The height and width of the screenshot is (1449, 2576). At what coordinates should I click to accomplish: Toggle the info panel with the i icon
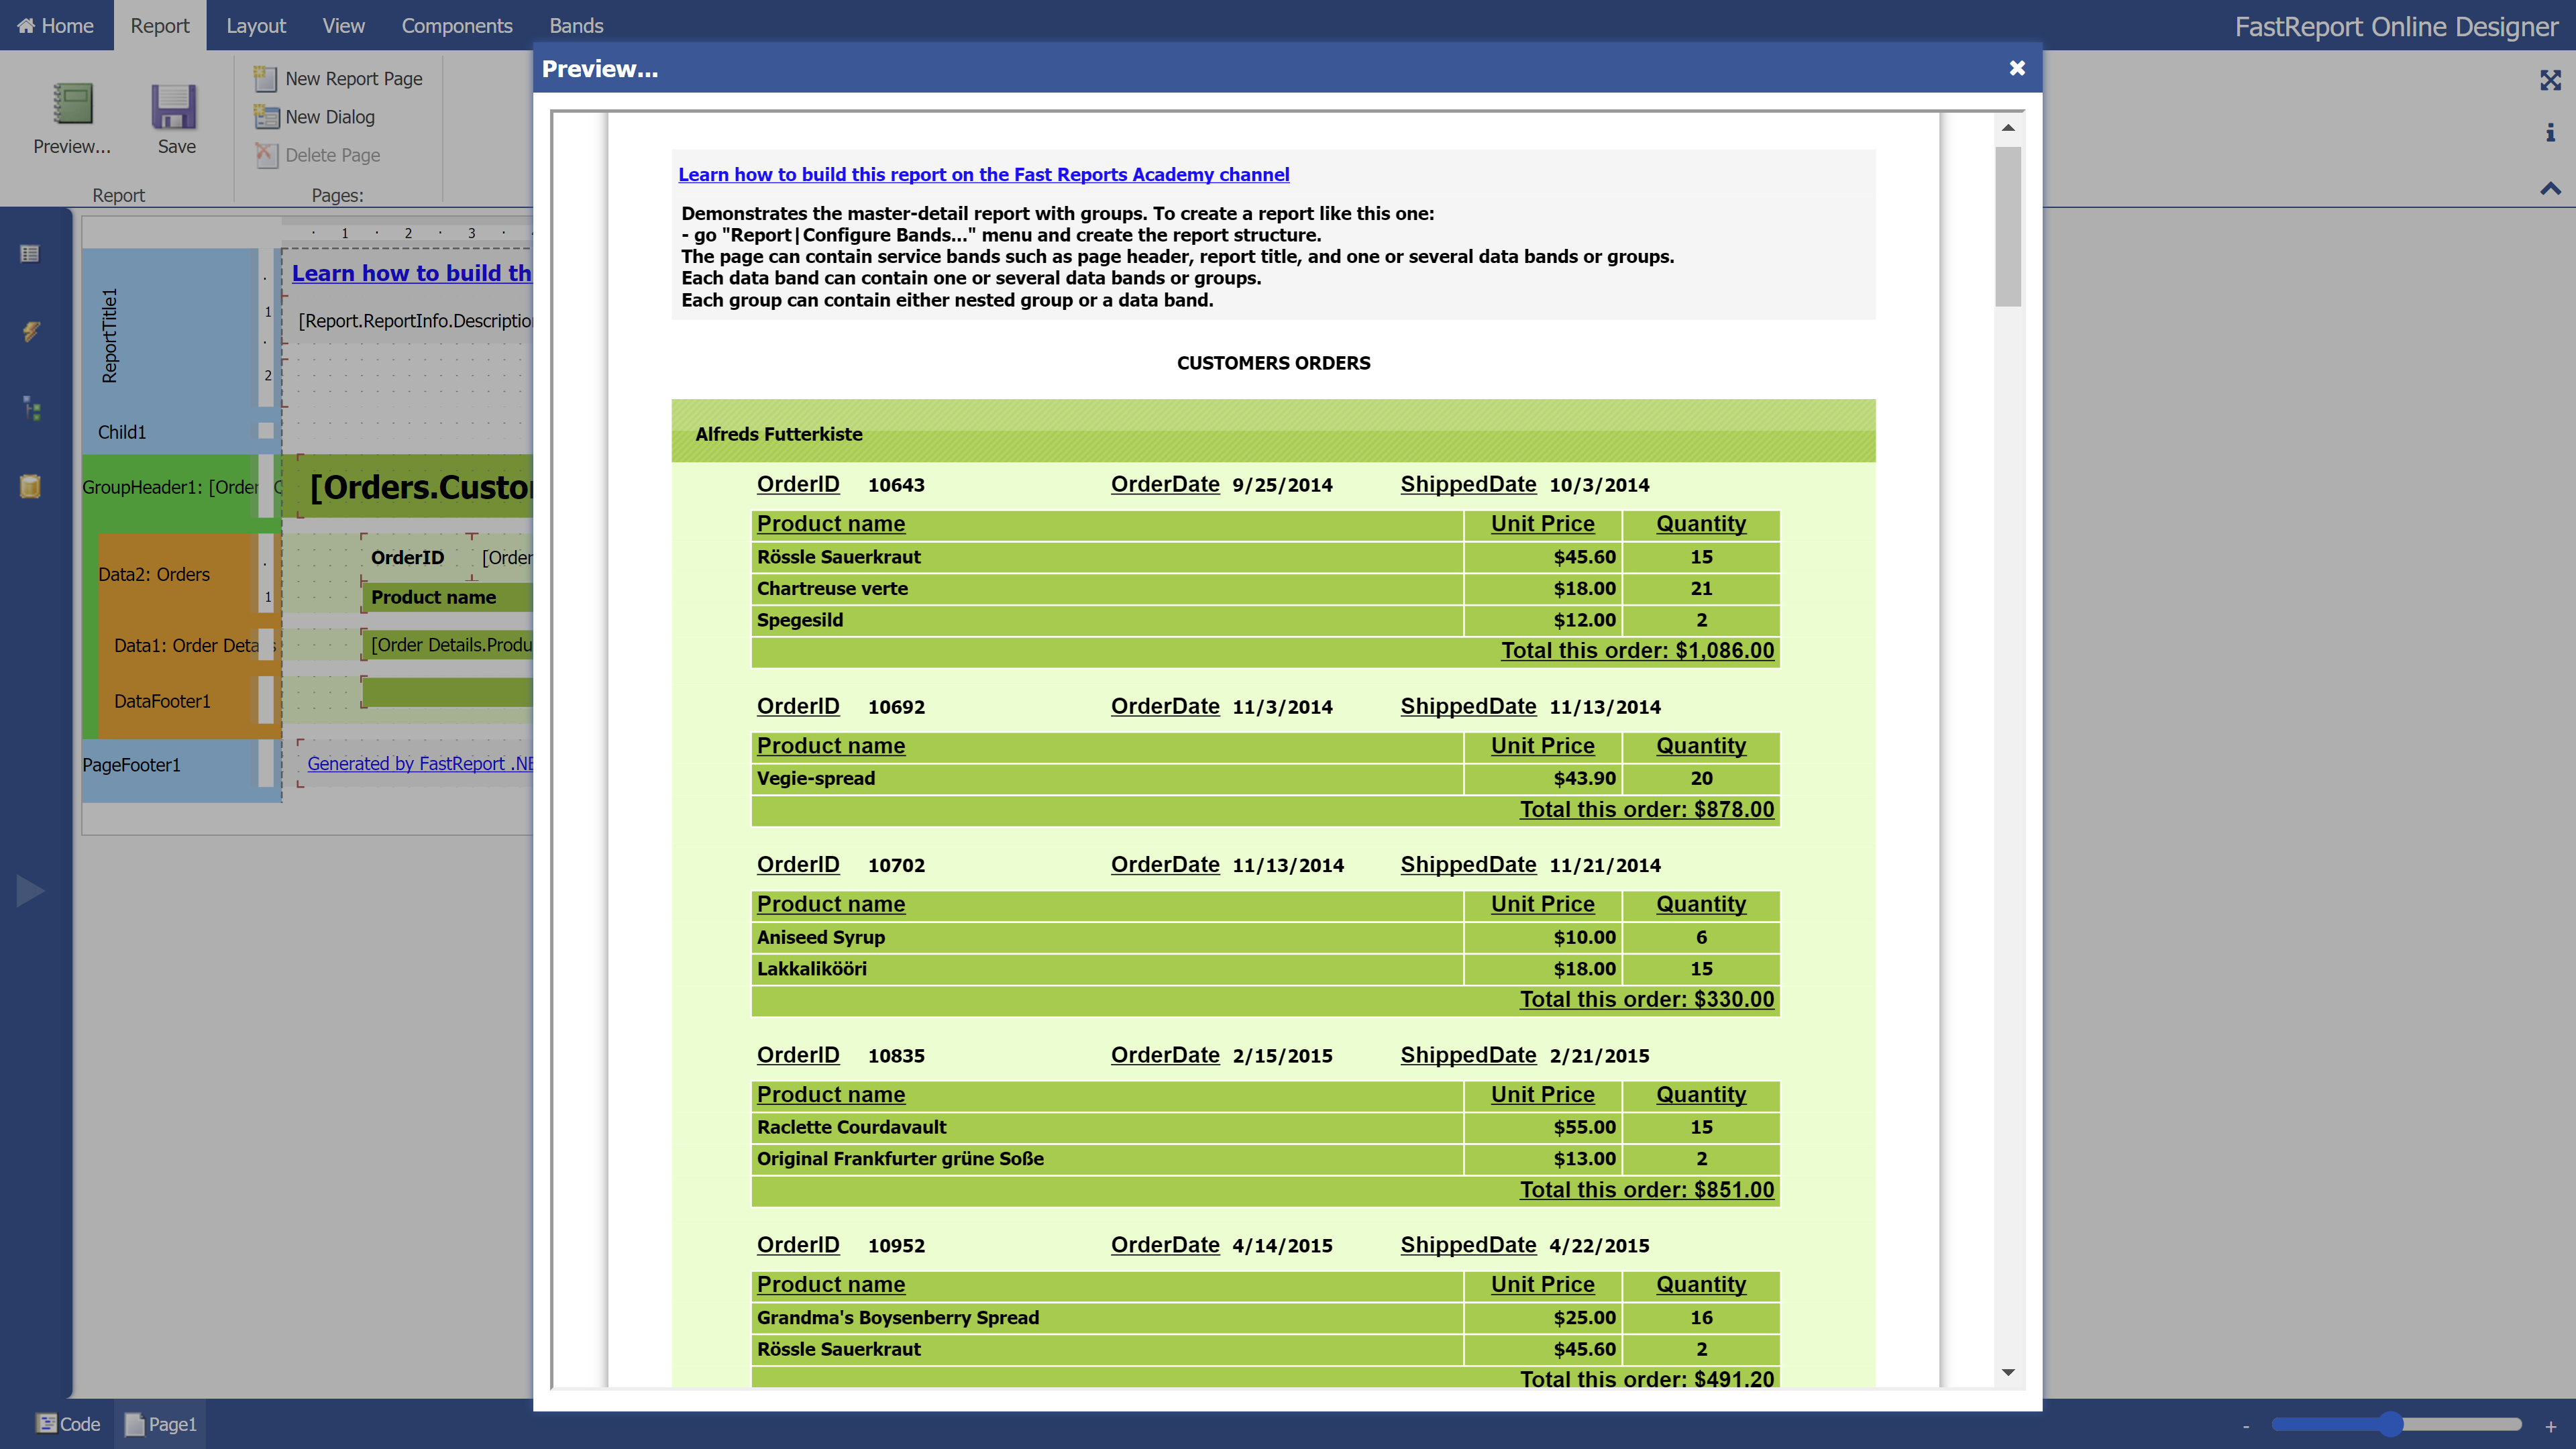(2550, 133)
